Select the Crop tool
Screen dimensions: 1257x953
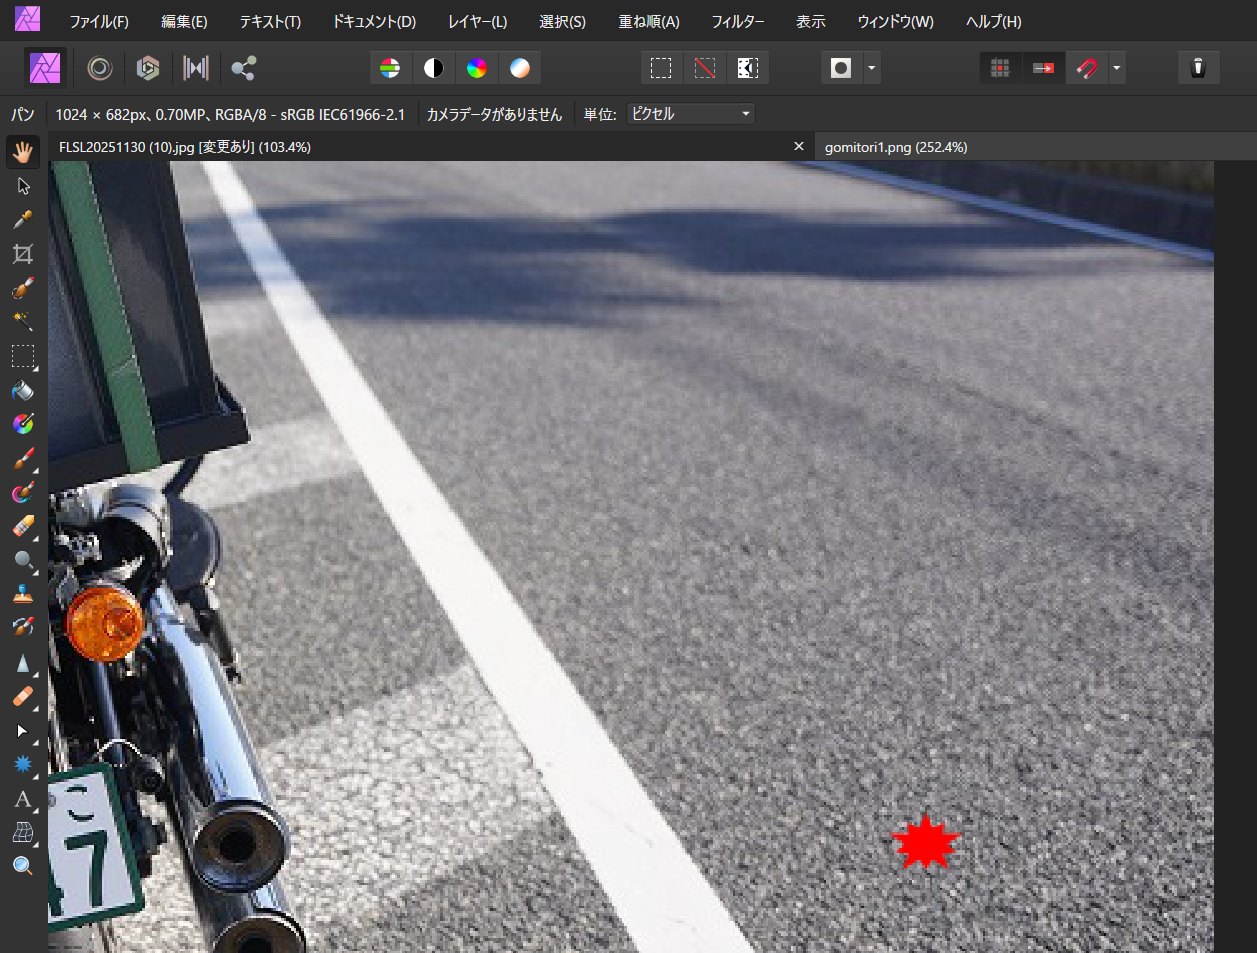(x=22, y=254)
